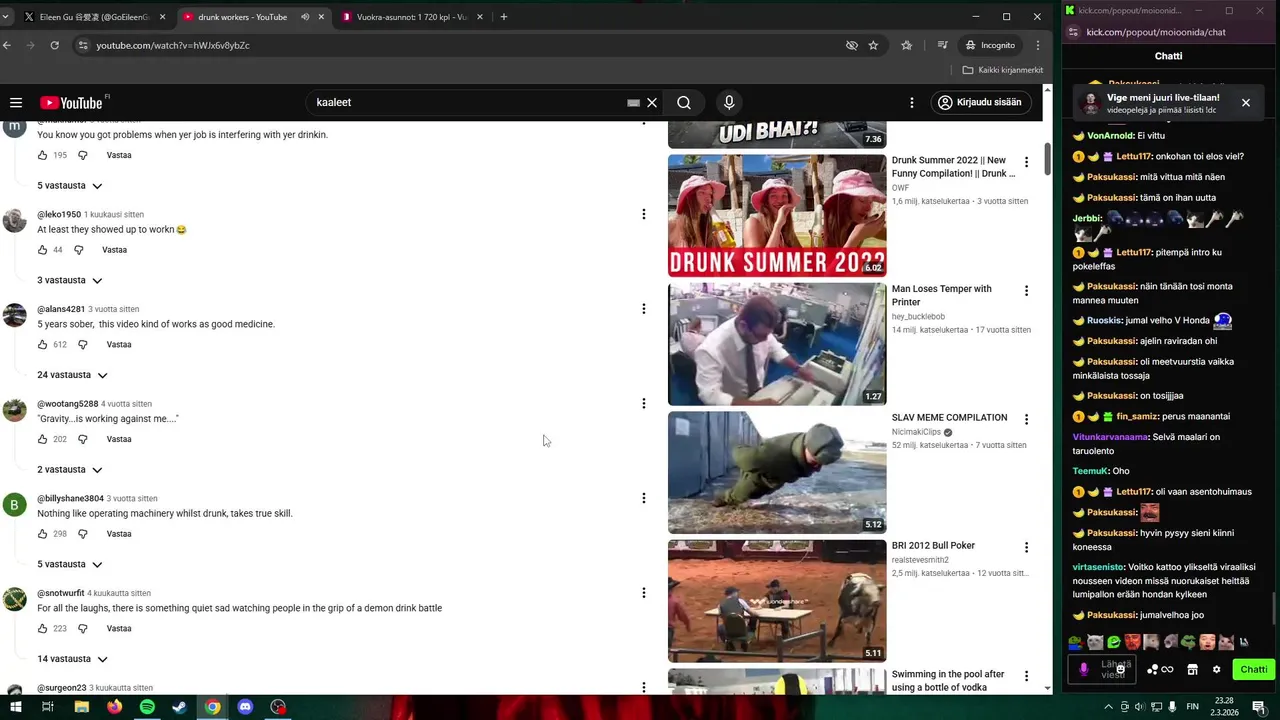Run the YouTube search with magnifier button
Screen dimensions: 1280x720
coord(684,102)
